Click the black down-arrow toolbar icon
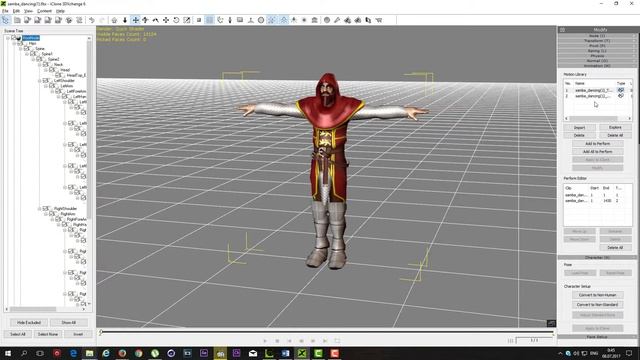The image size is (640, 360). pos(125,20)
